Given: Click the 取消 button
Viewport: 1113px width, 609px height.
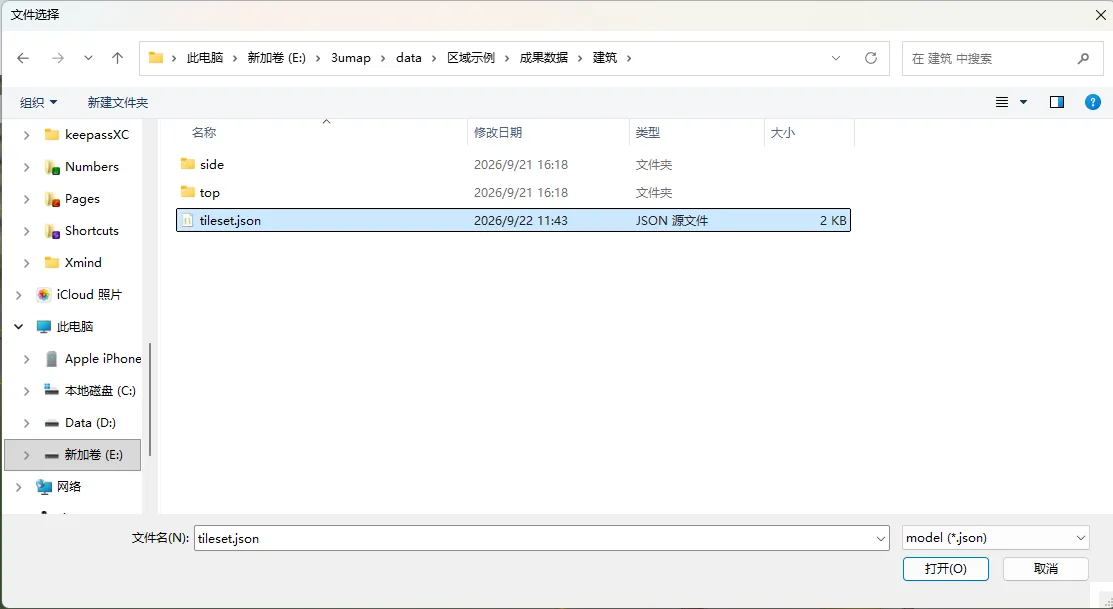Looking at the screenshot, I should tap(1046, 569).
